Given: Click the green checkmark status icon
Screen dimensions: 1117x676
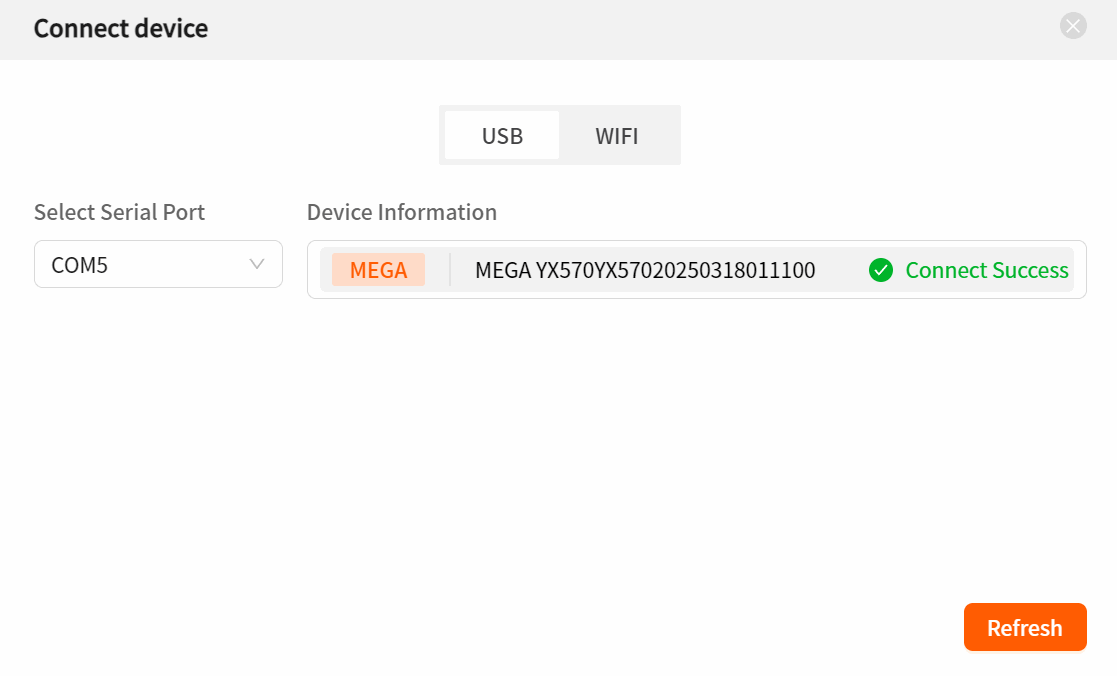Looking at the screenshot, I should 880,270.
